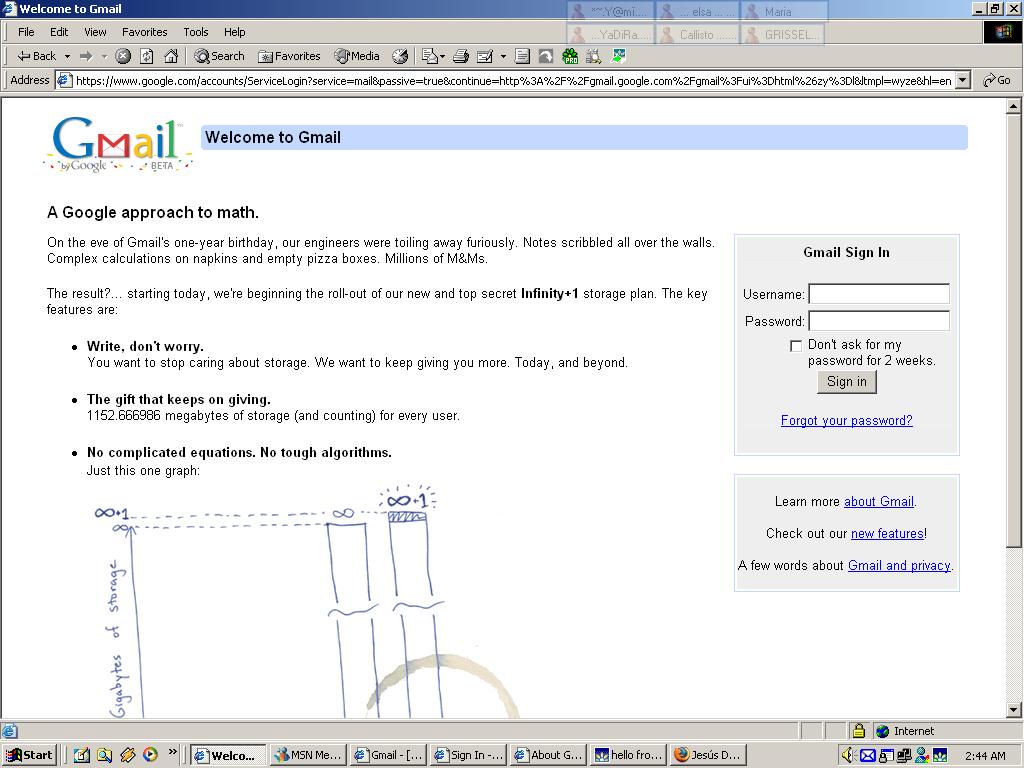Switch to the "About G..." taskbar window
This screenshot has width=1024, height=768.
(x=548, y=755)
